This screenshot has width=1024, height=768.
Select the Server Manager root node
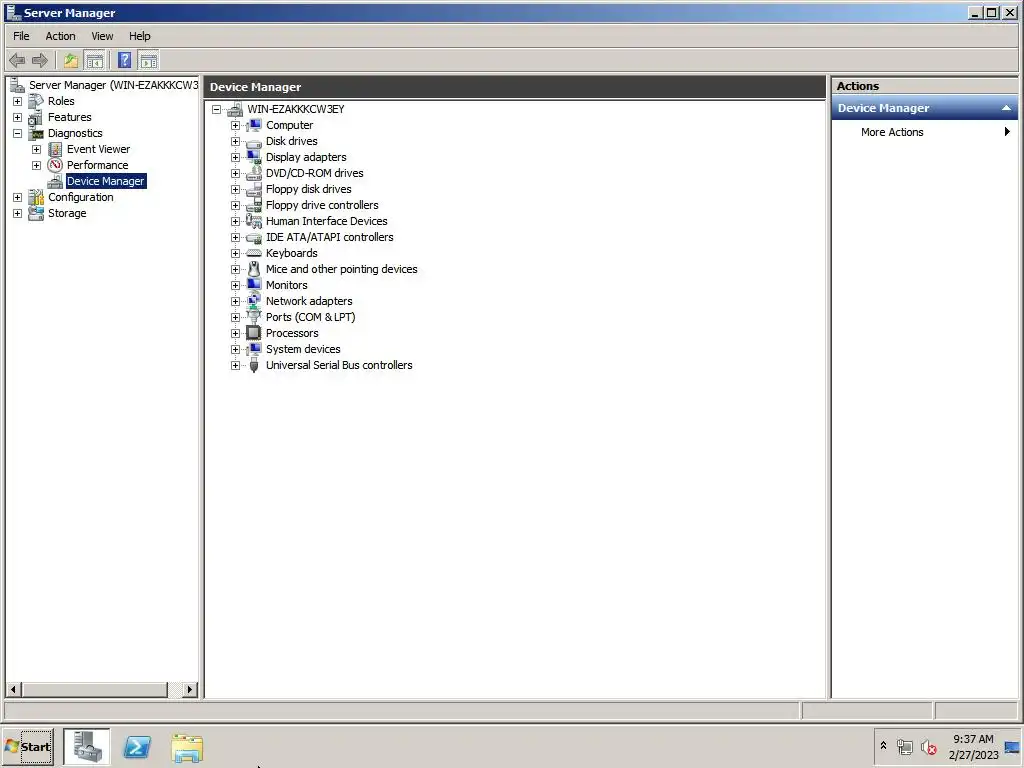[114, 86]
